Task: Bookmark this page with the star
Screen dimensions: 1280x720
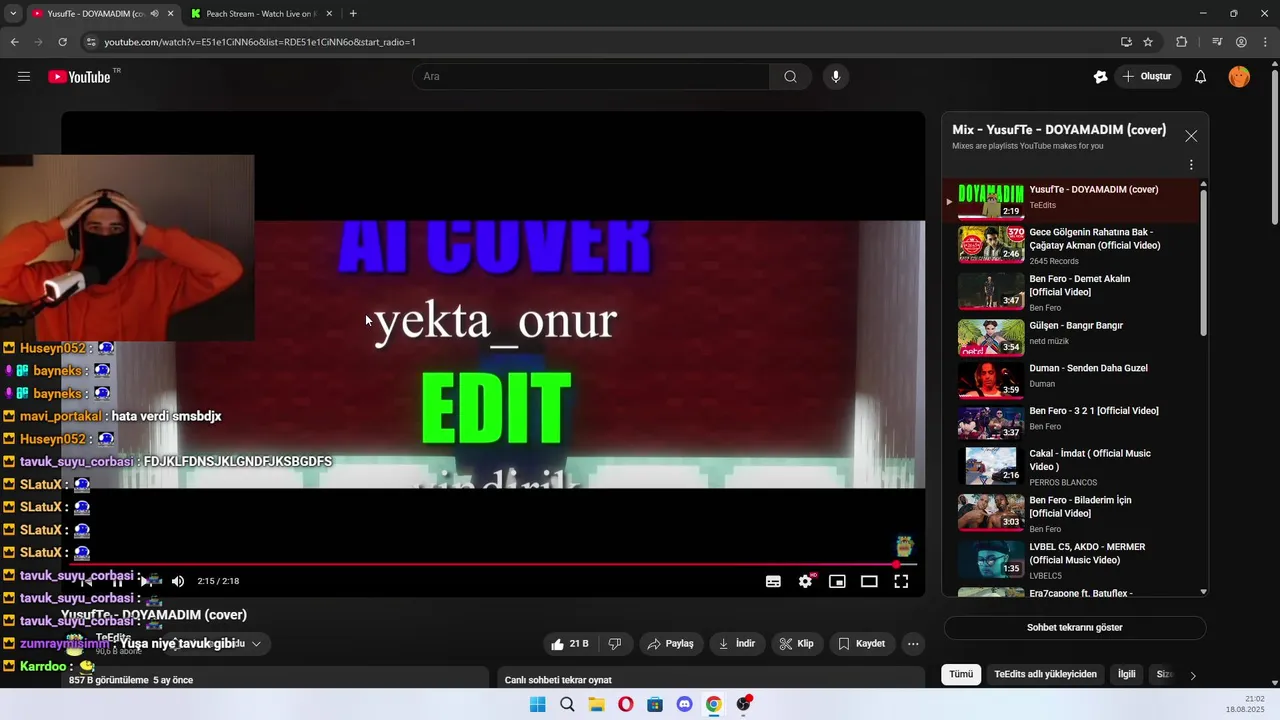Action: point(1148,42)
